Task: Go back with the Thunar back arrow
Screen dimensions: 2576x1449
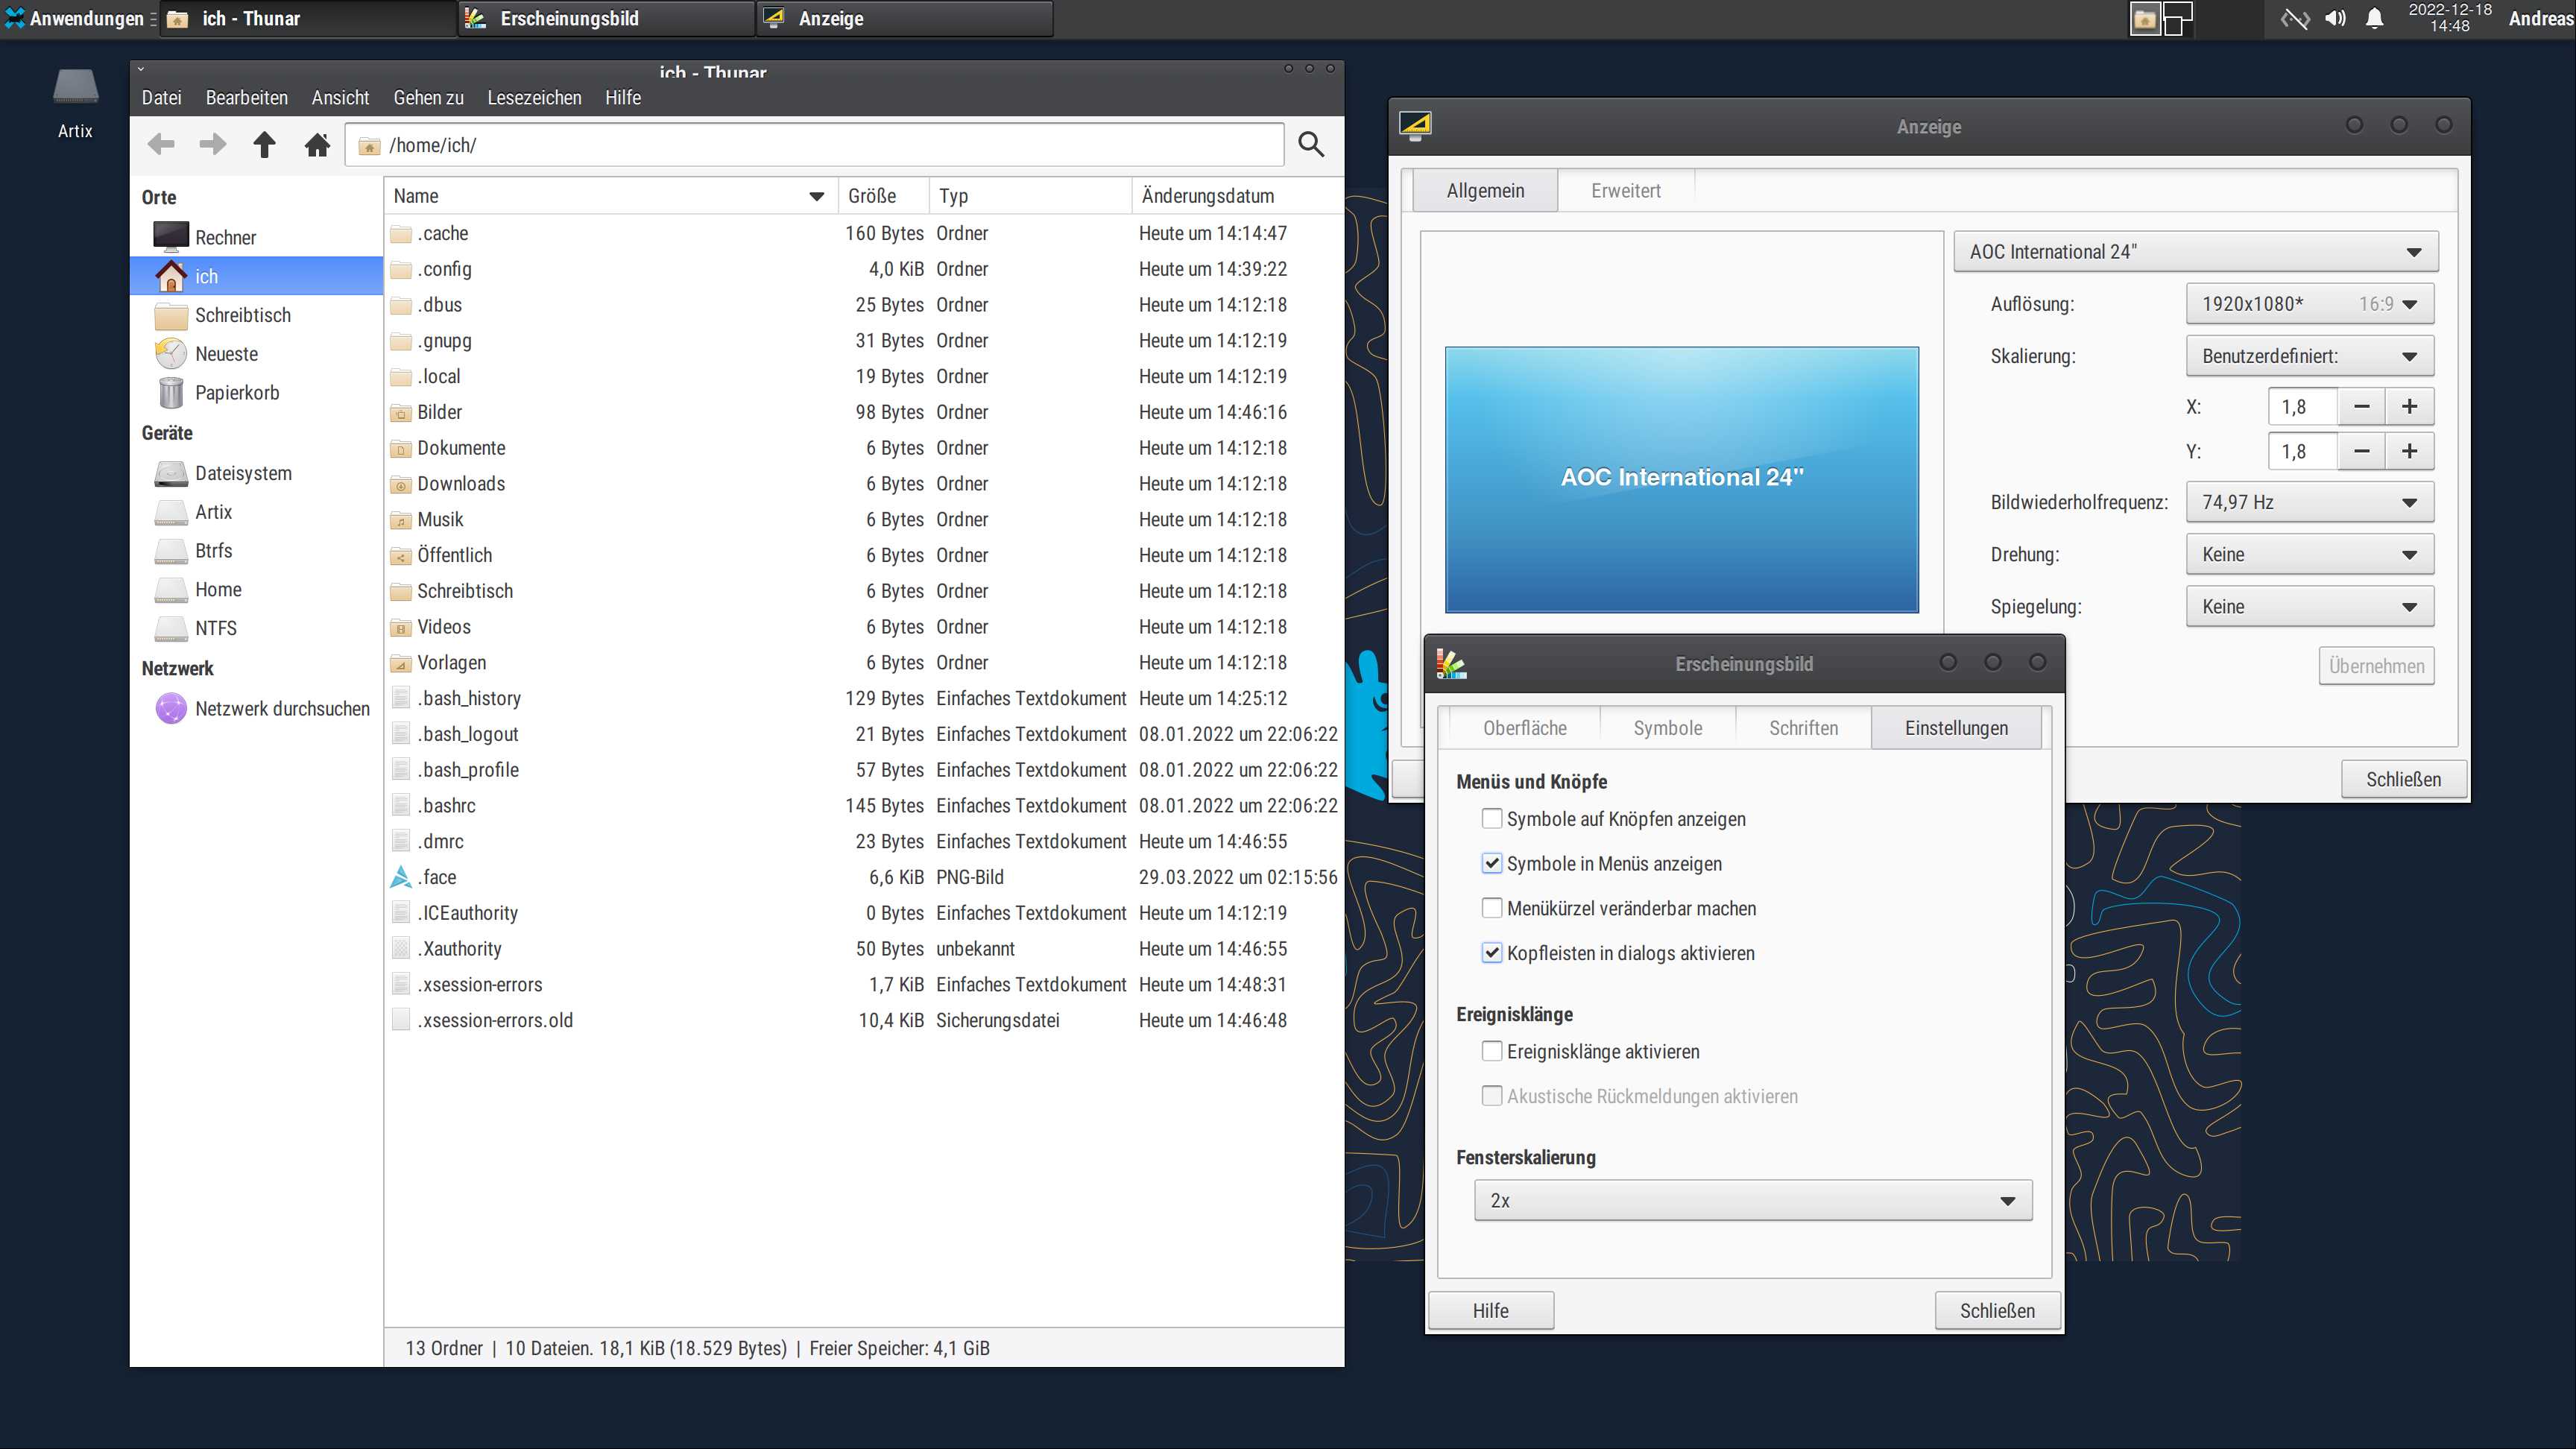Action: (160, 145)
